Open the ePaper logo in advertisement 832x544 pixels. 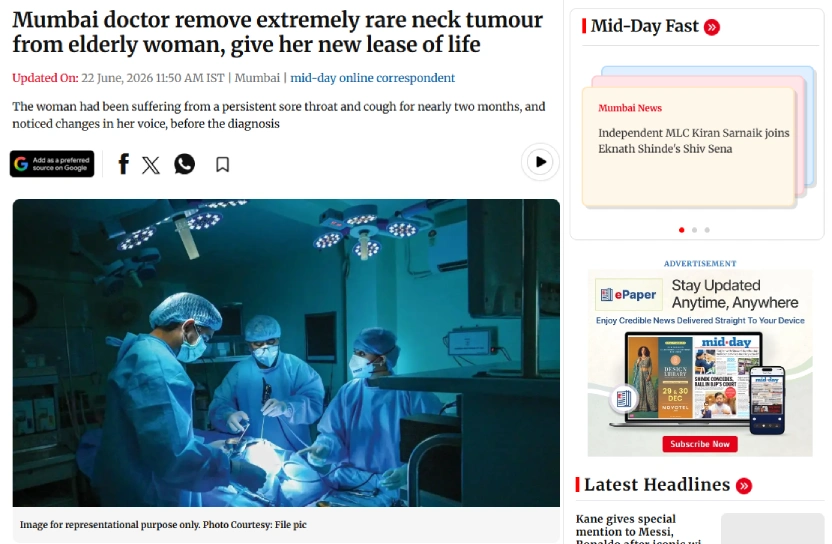click(x=629, y=295)
